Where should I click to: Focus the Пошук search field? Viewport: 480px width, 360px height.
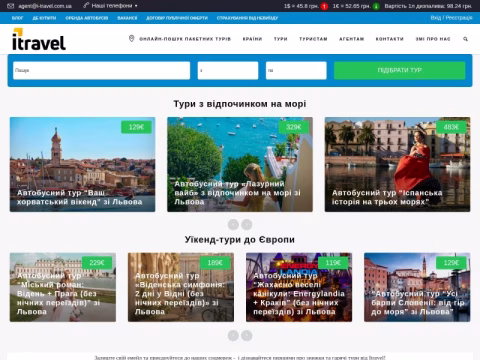102,70
